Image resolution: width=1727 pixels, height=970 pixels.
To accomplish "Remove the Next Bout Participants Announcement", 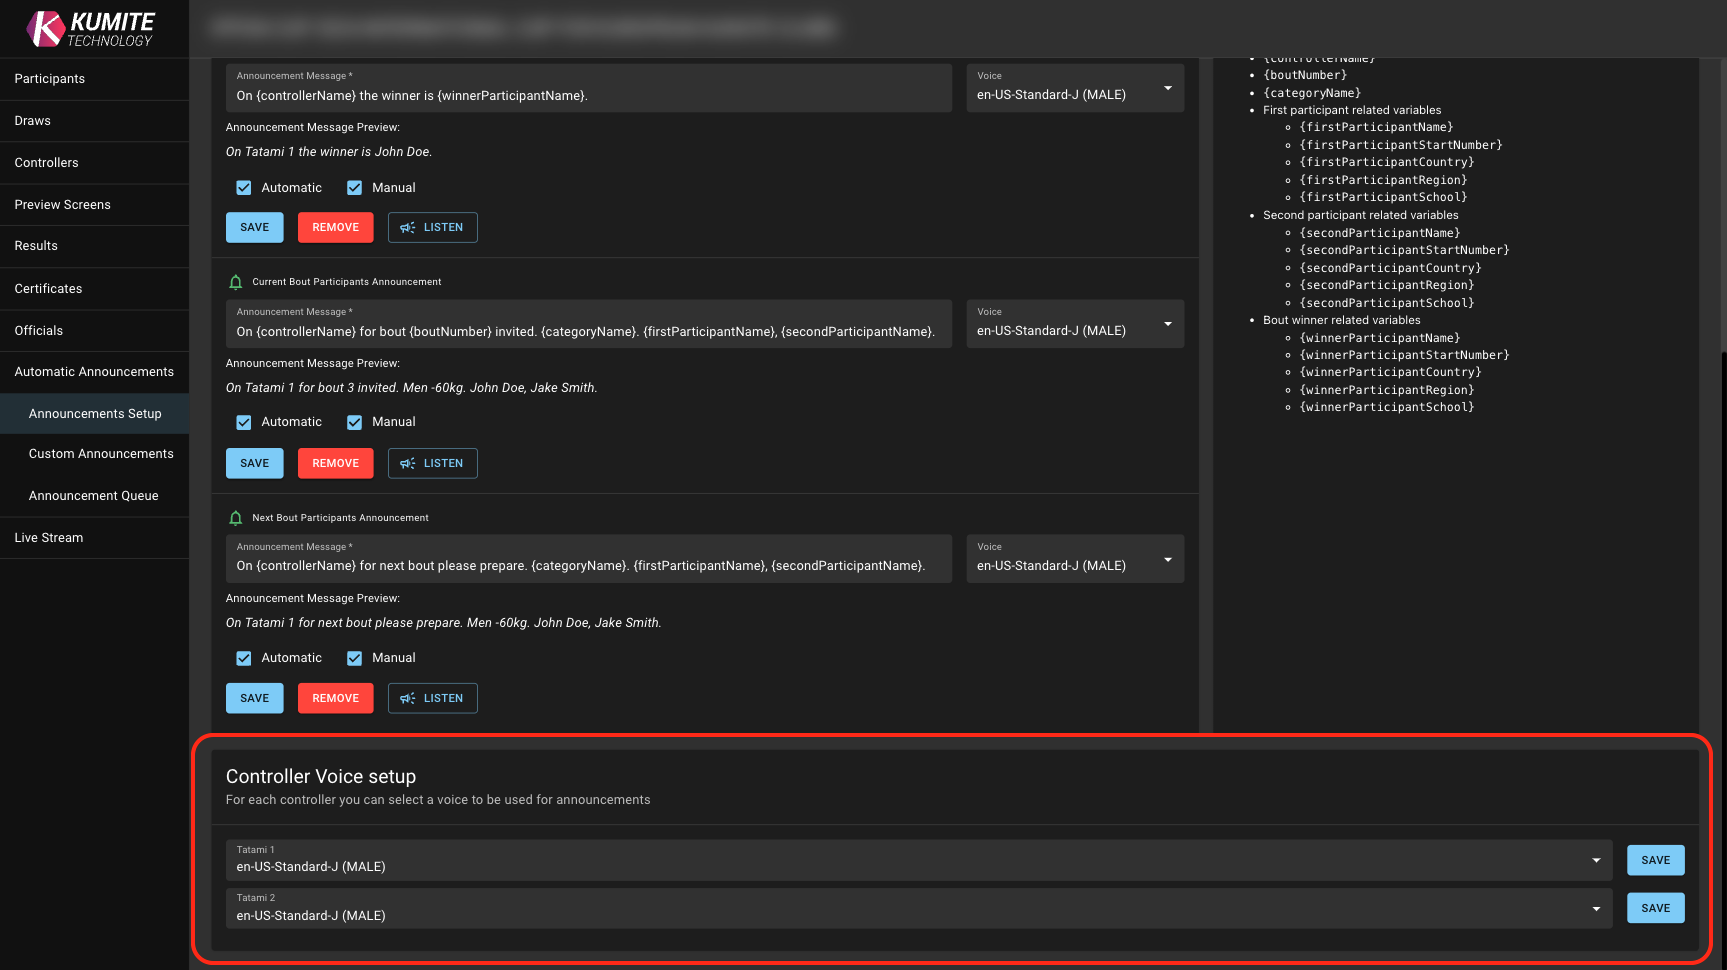I will click(x=336, y=699).
